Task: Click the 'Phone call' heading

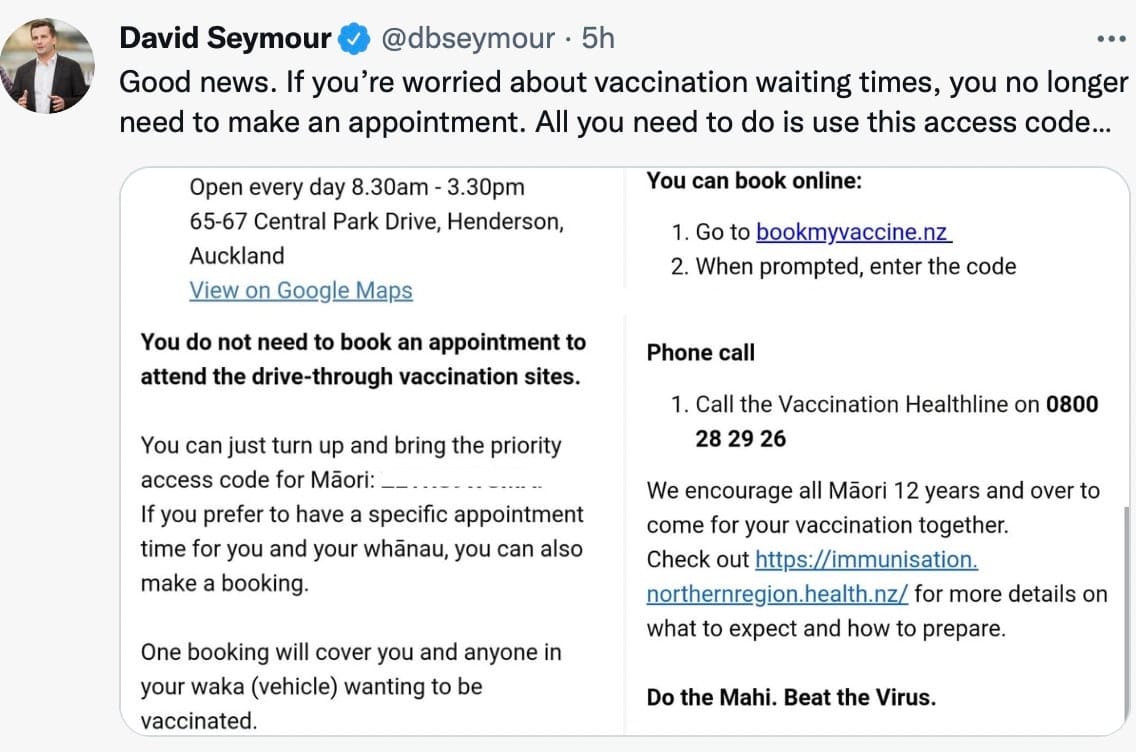Action: tap(700, 353)
